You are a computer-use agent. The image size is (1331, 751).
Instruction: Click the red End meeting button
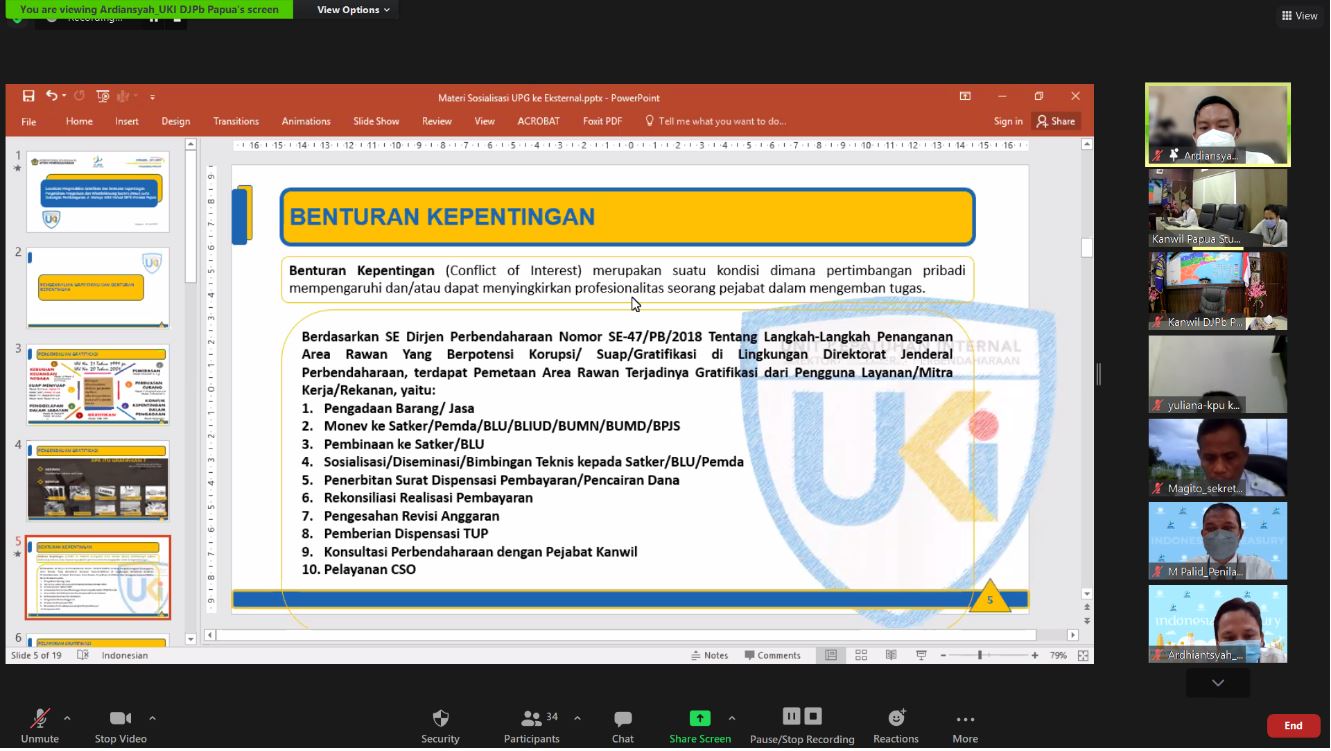coord(1293,726)
